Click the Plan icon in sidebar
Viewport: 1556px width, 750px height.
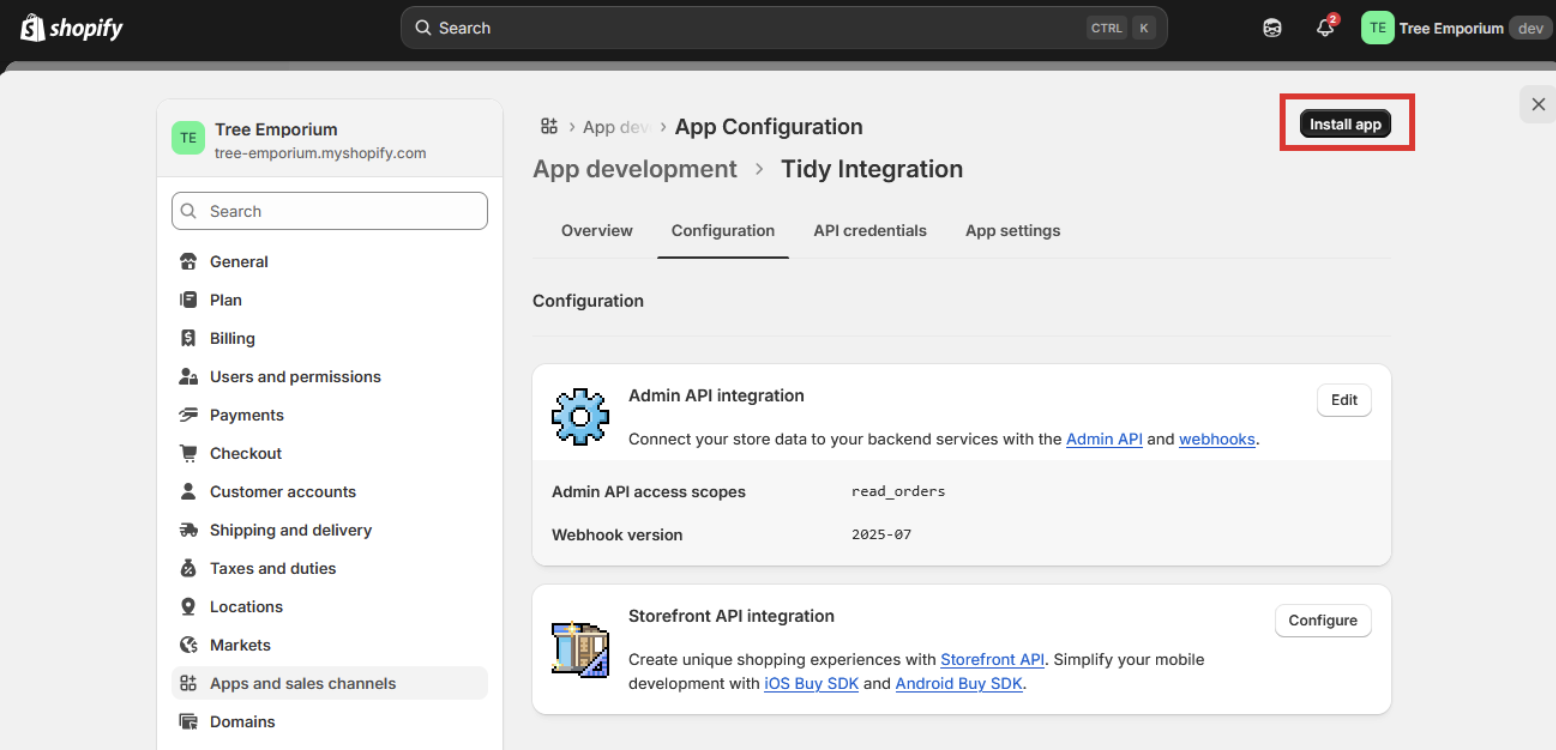(x=188, y=300)
